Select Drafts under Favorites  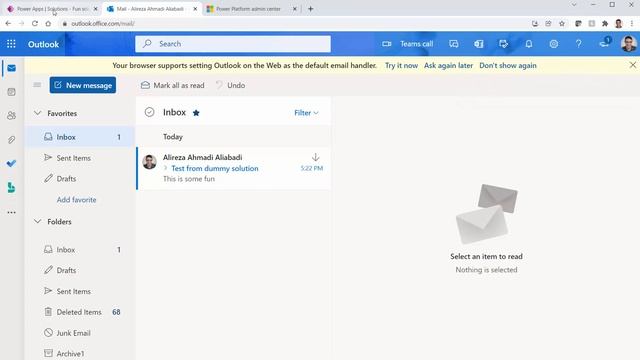point(80,179)
